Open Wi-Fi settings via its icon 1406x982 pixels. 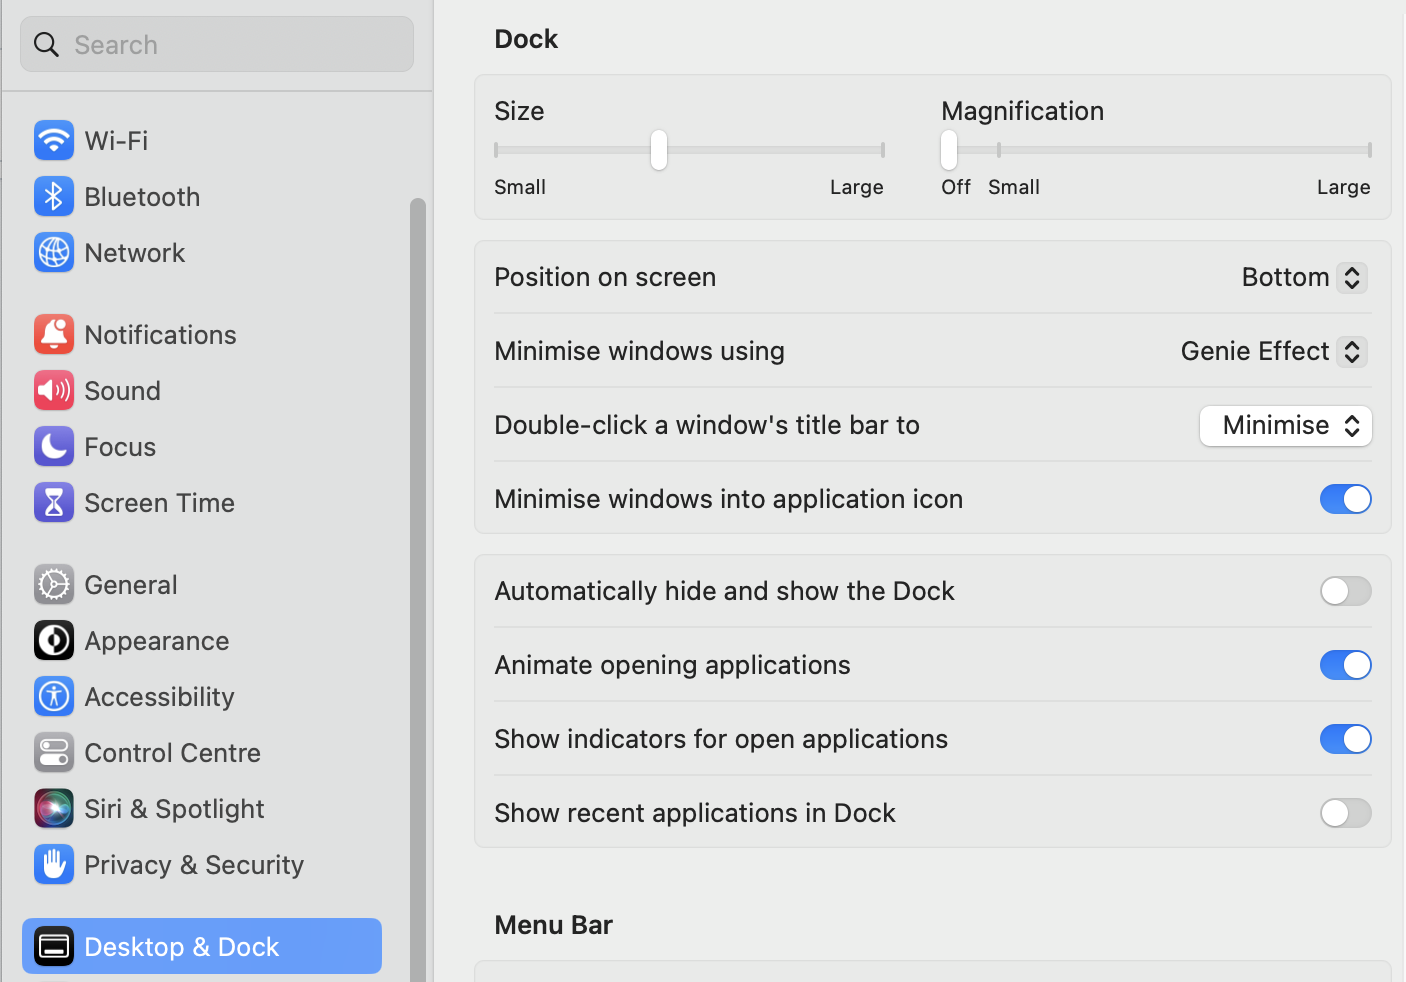(54, 140)
